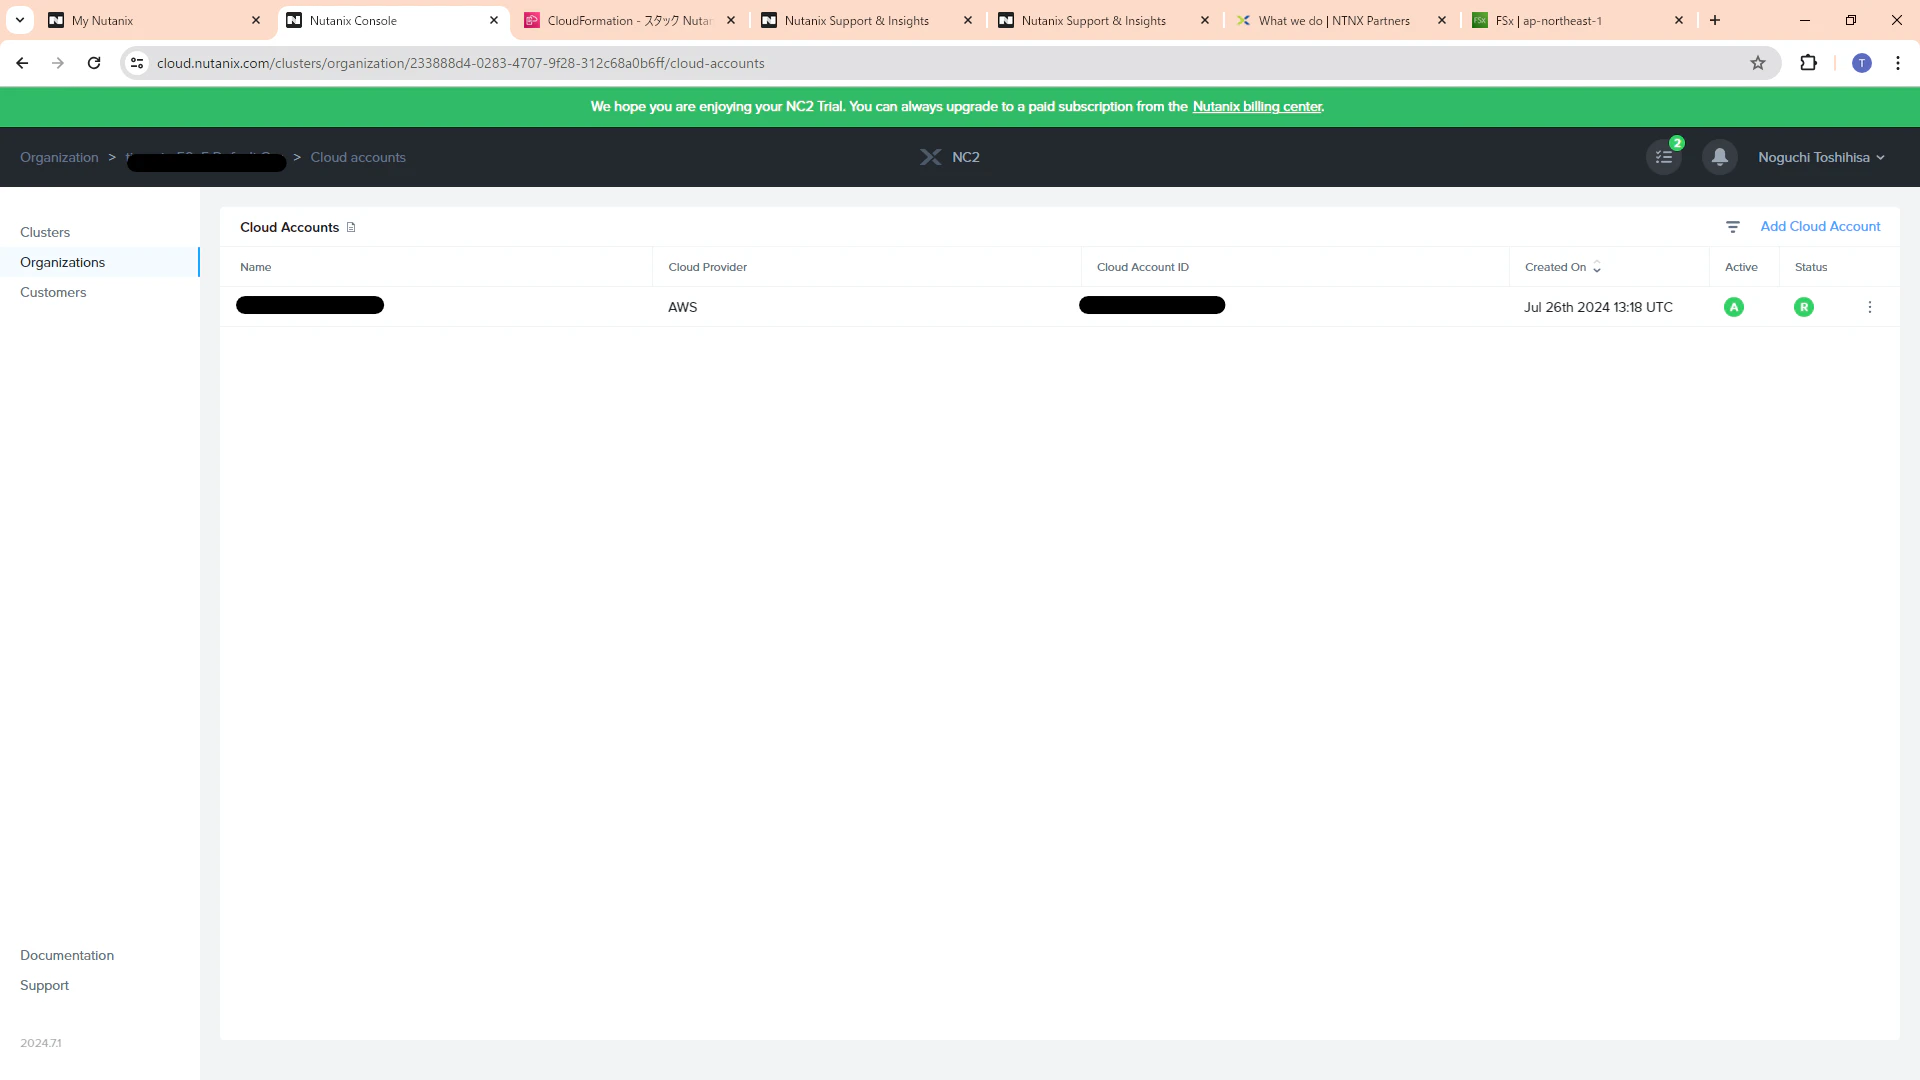Open the browser extensions puzzle icon
Screen dimensions: 1920x1080
[x=1808, y=63]
